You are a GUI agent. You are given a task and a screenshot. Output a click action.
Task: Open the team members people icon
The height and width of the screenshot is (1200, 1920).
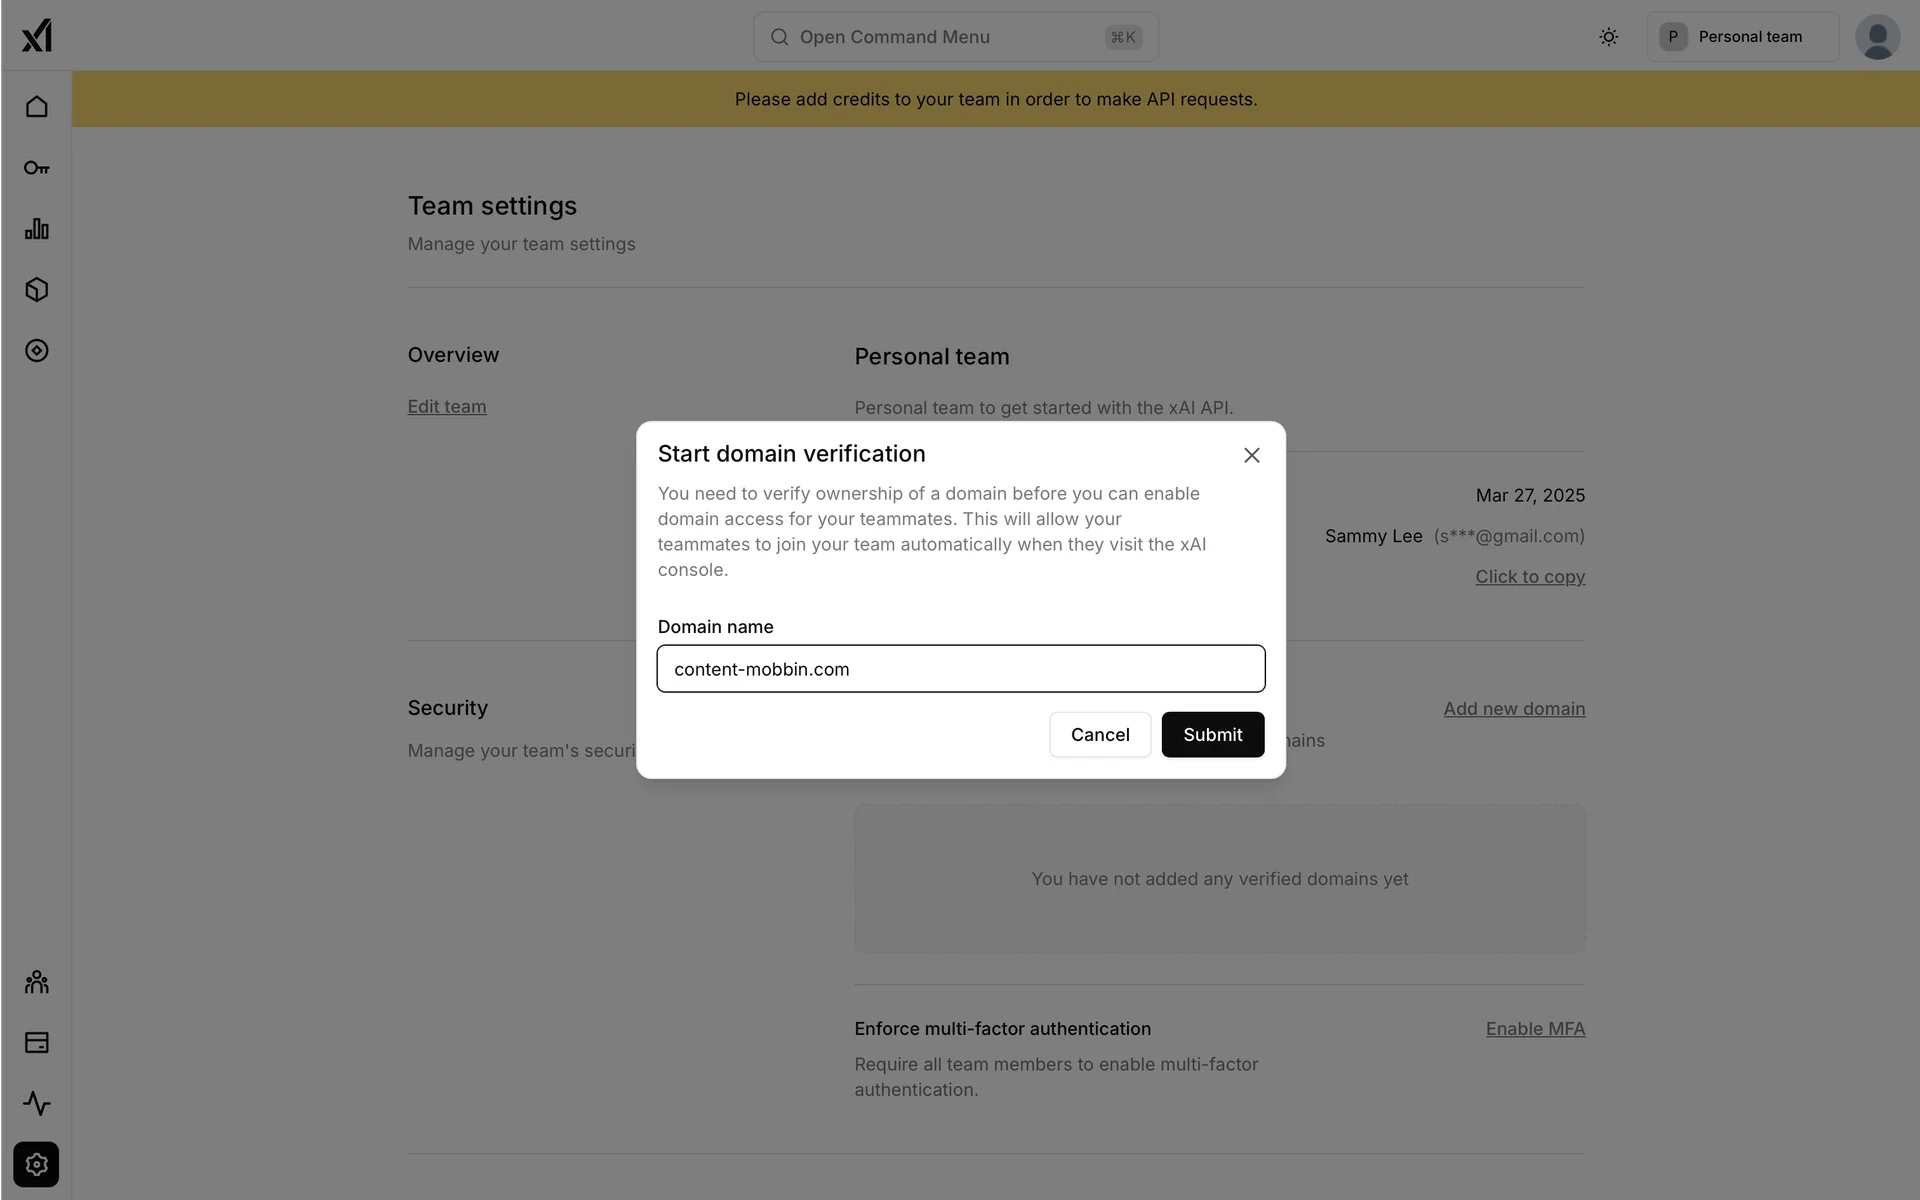pyautogui.click(x=37, y=982)
